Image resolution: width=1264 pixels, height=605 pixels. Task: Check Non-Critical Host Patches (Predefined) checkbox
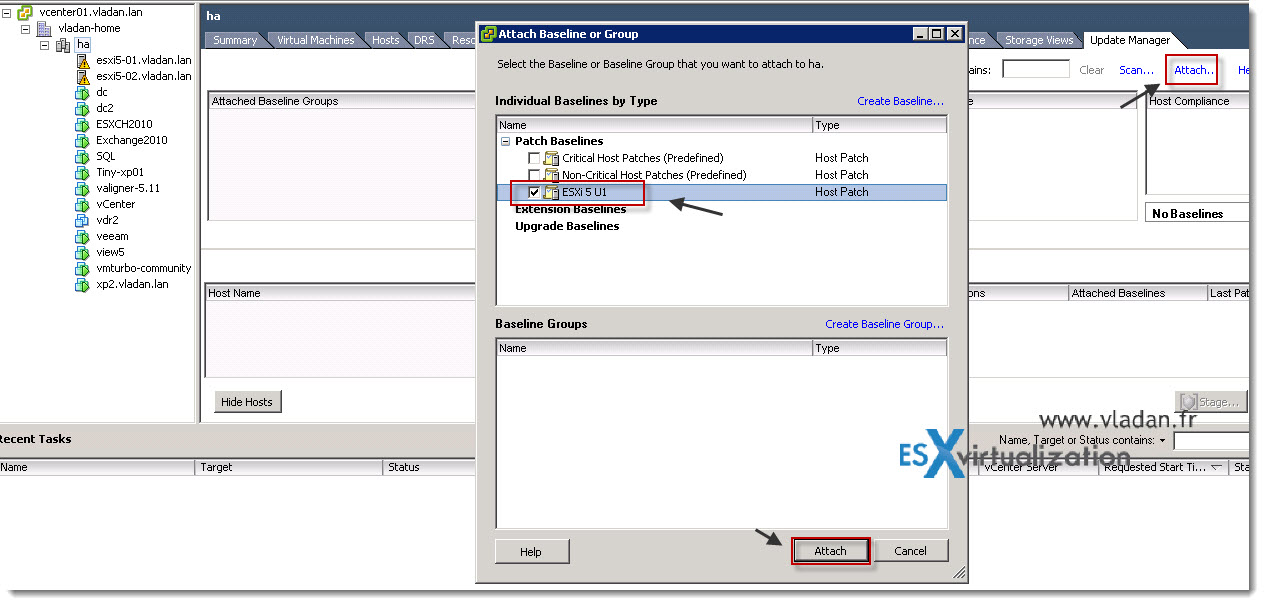click(x=534, y=175)
